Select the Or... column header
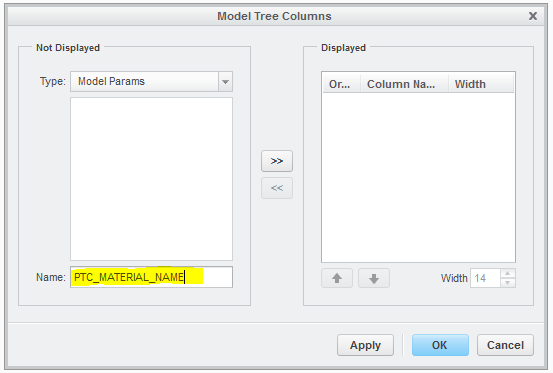 (341, 84)
